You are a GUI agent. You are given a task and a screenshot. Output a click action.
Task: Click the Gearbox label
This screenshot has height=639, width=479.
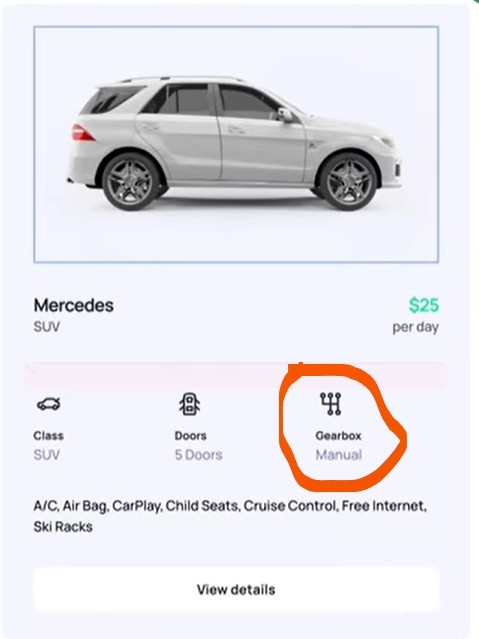(338, 436)
